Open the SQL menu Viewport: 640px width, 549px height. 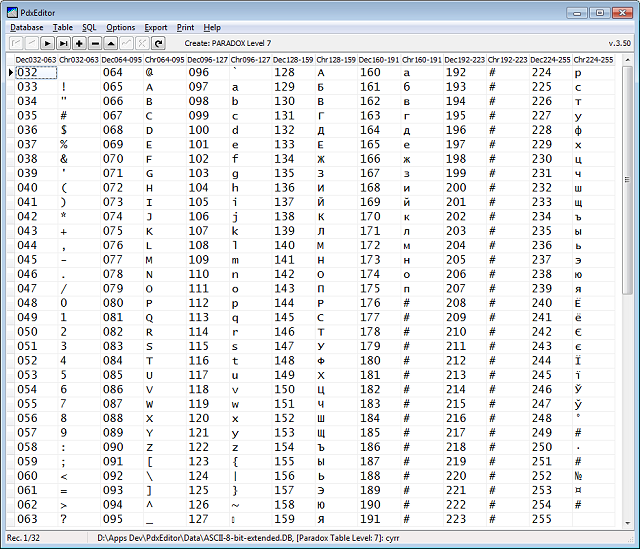click(89, 27)
